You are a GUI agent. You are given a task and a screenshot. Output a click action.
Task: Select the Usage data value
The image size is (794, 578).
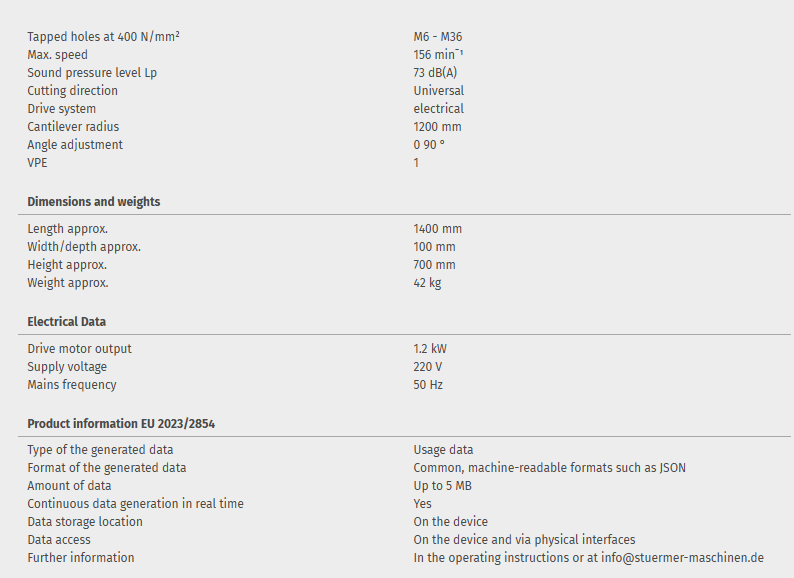point(443,450)
